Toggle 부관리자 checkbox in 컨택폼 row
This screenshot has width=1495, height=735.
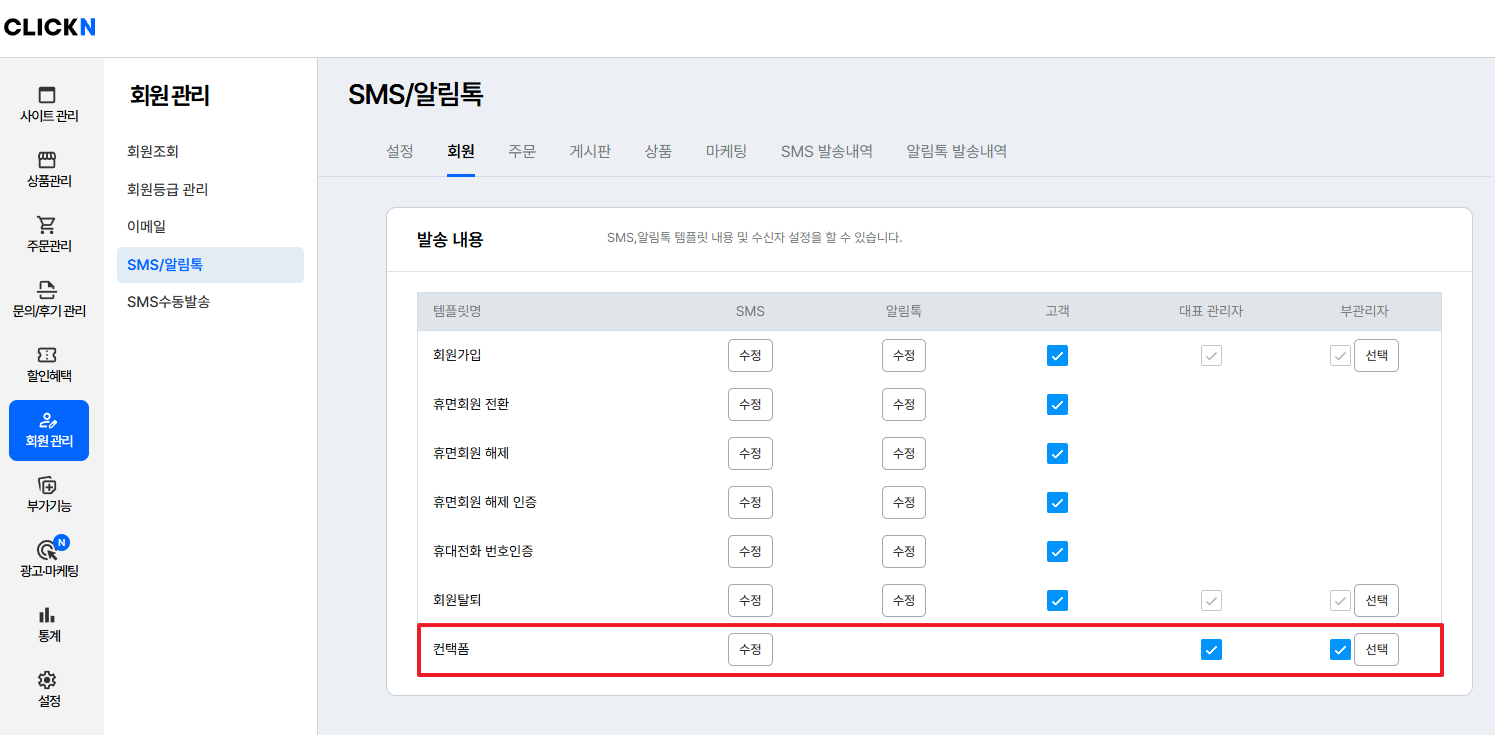tap(1340, 650)
